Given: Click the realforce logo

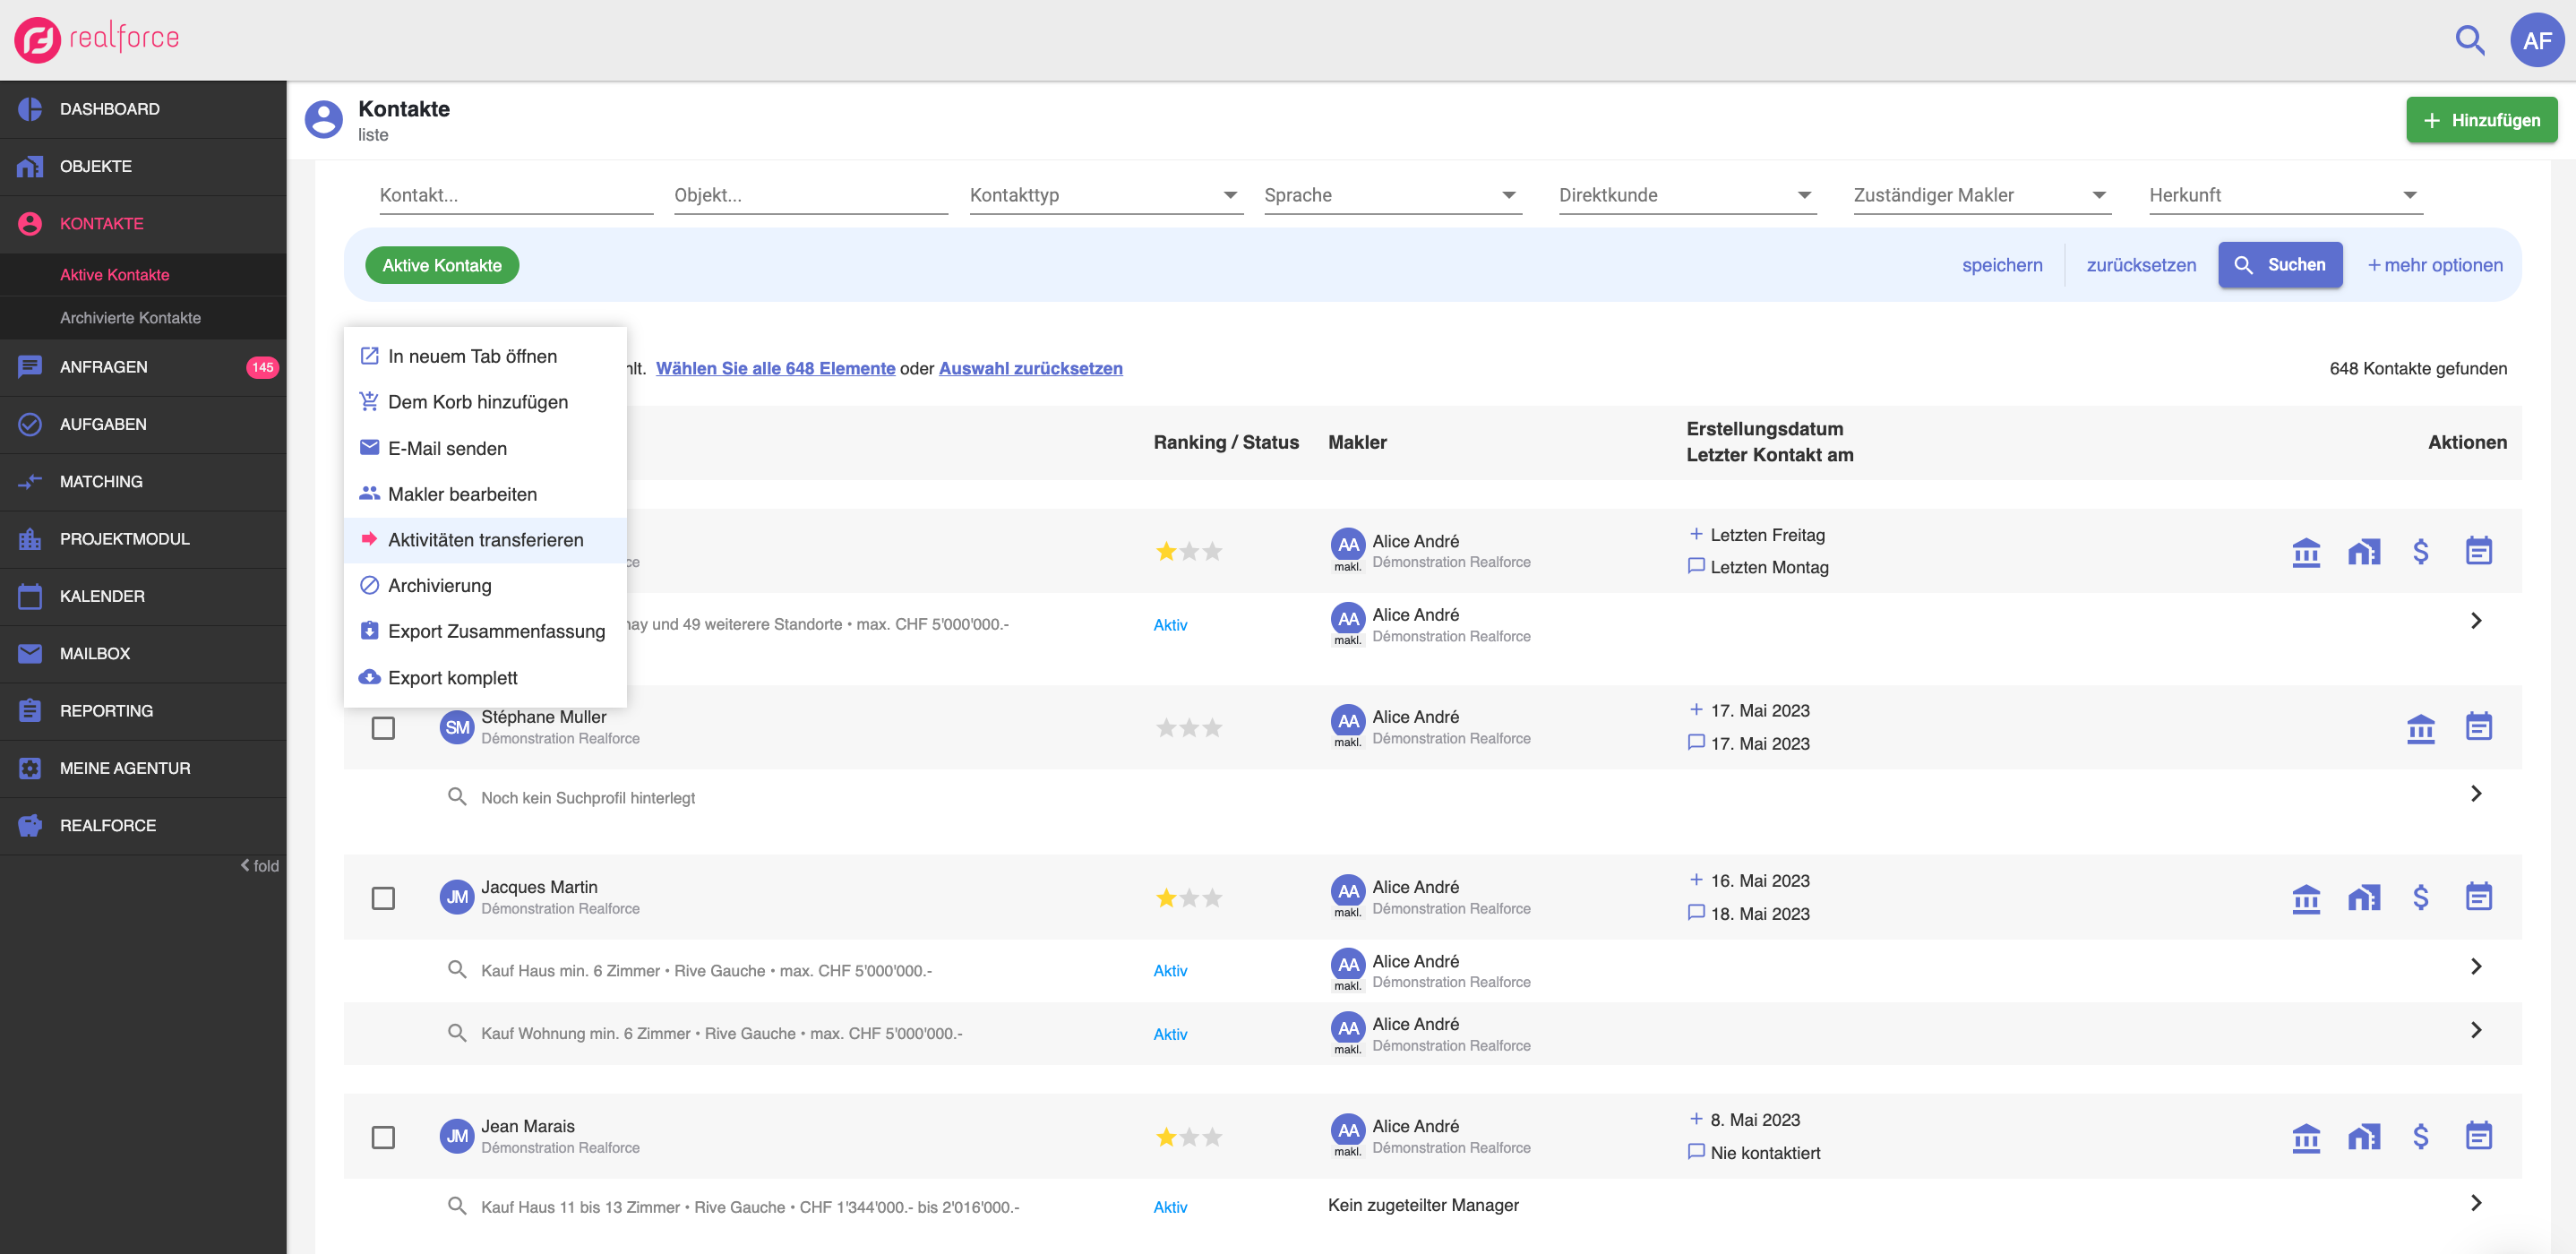Looking at the screenshot, I should [x=97, y=39].
